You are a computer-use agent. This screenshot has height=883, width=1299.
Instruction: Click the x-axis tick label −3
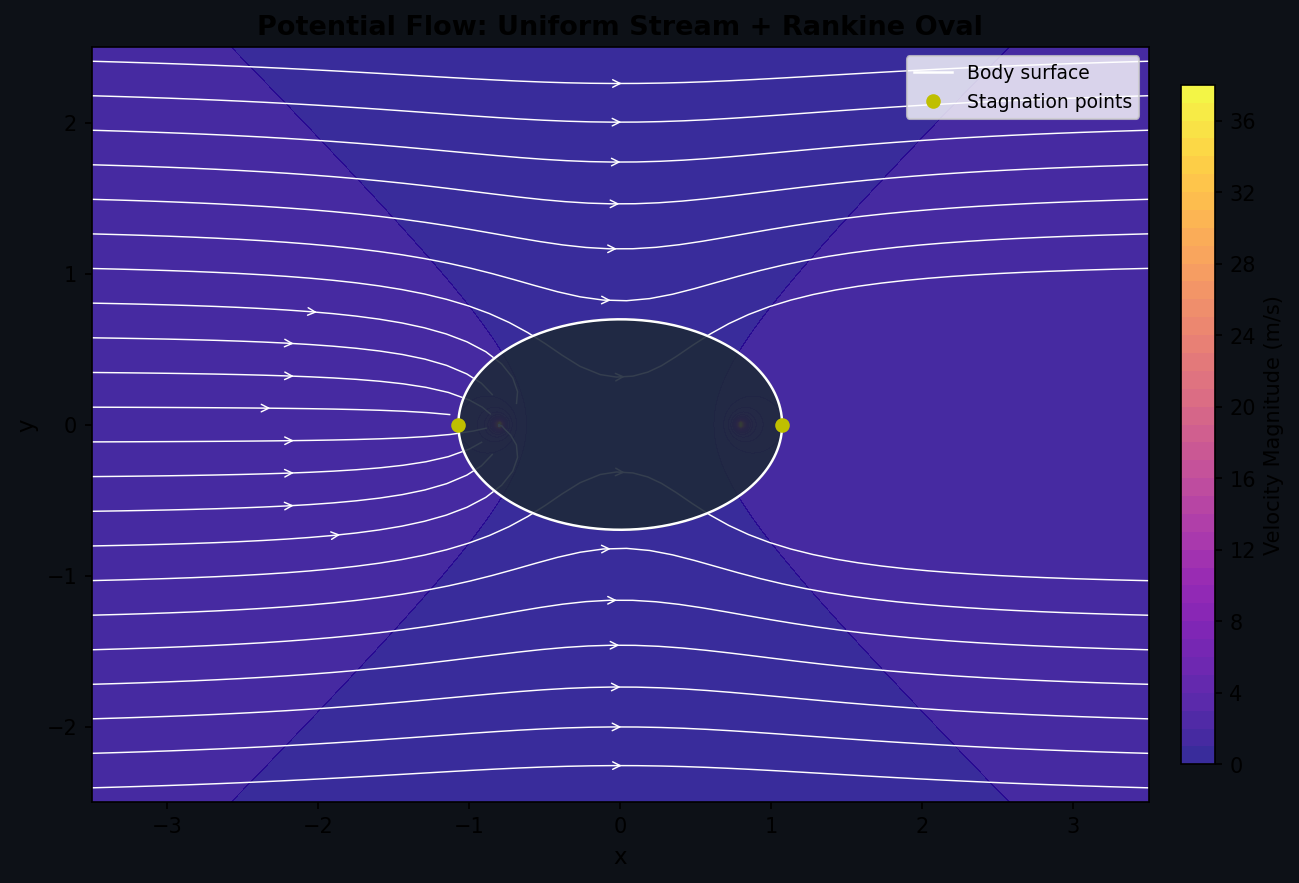[167, 826]
